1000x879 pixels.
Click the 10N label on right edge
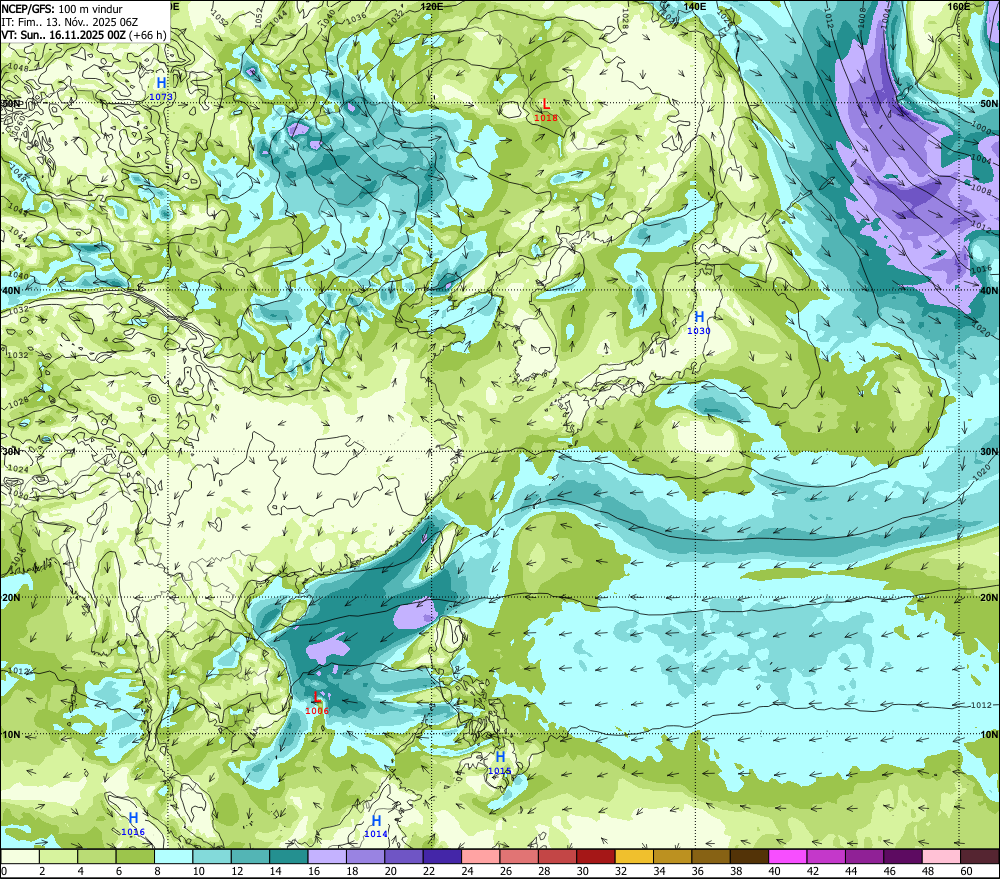click(x=989, y=734)
